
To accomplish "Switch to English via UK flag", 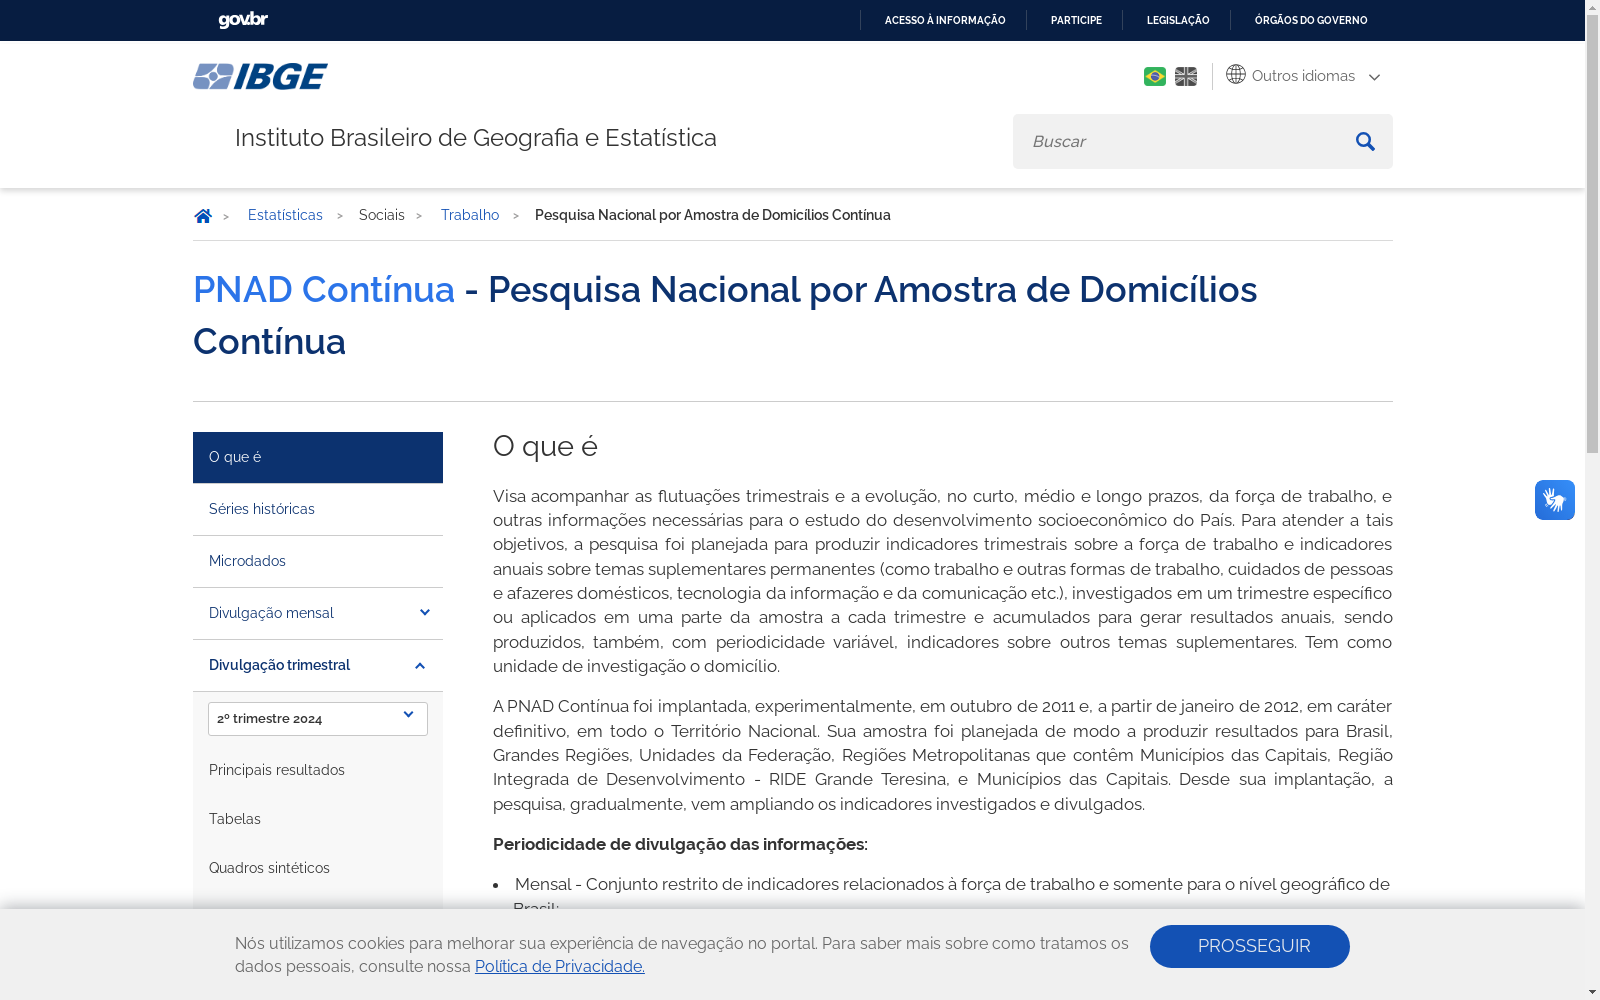I will point(1186,76).
